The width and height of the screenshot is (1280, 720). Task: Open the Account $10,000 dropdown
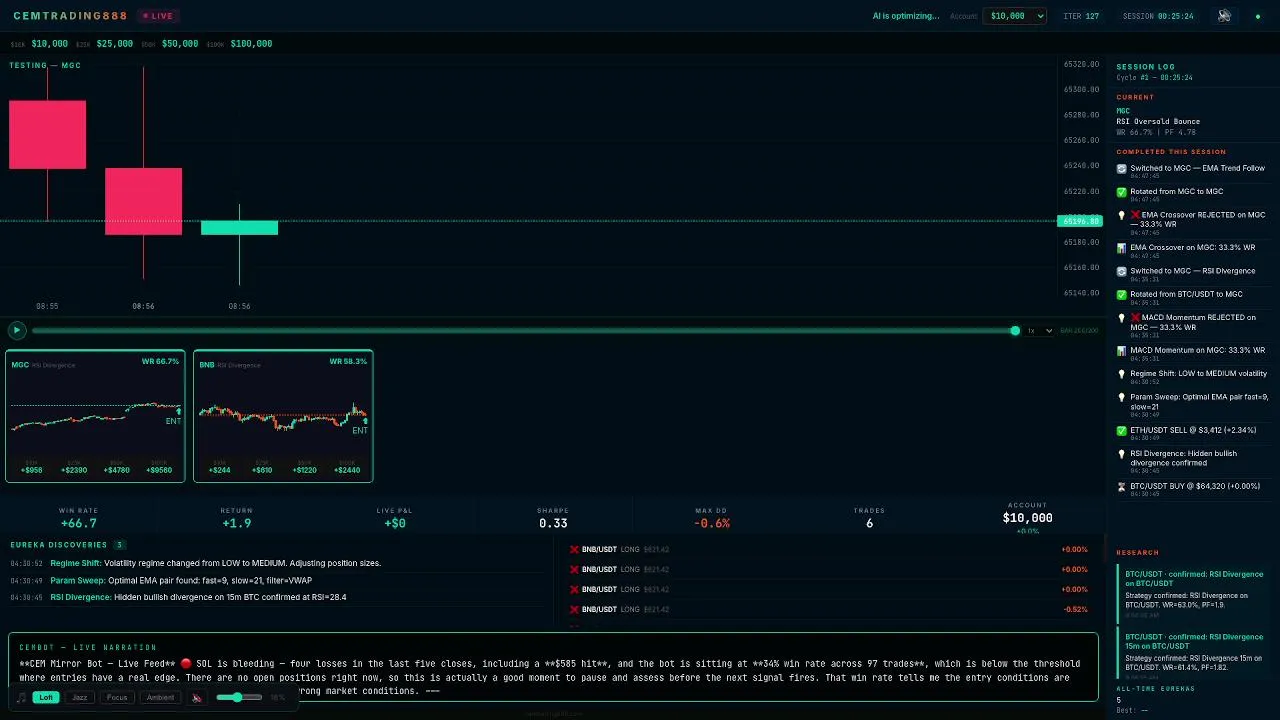pos(1015,16)
